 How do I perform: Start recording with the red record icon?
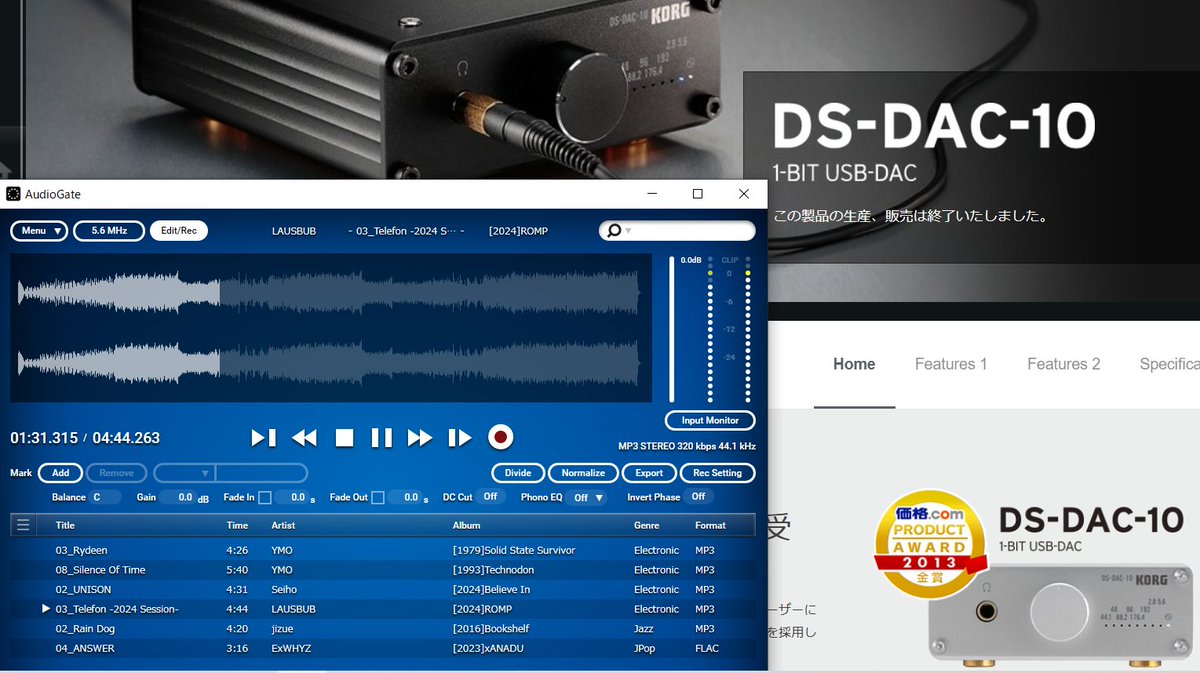click(x=500, y=437)
